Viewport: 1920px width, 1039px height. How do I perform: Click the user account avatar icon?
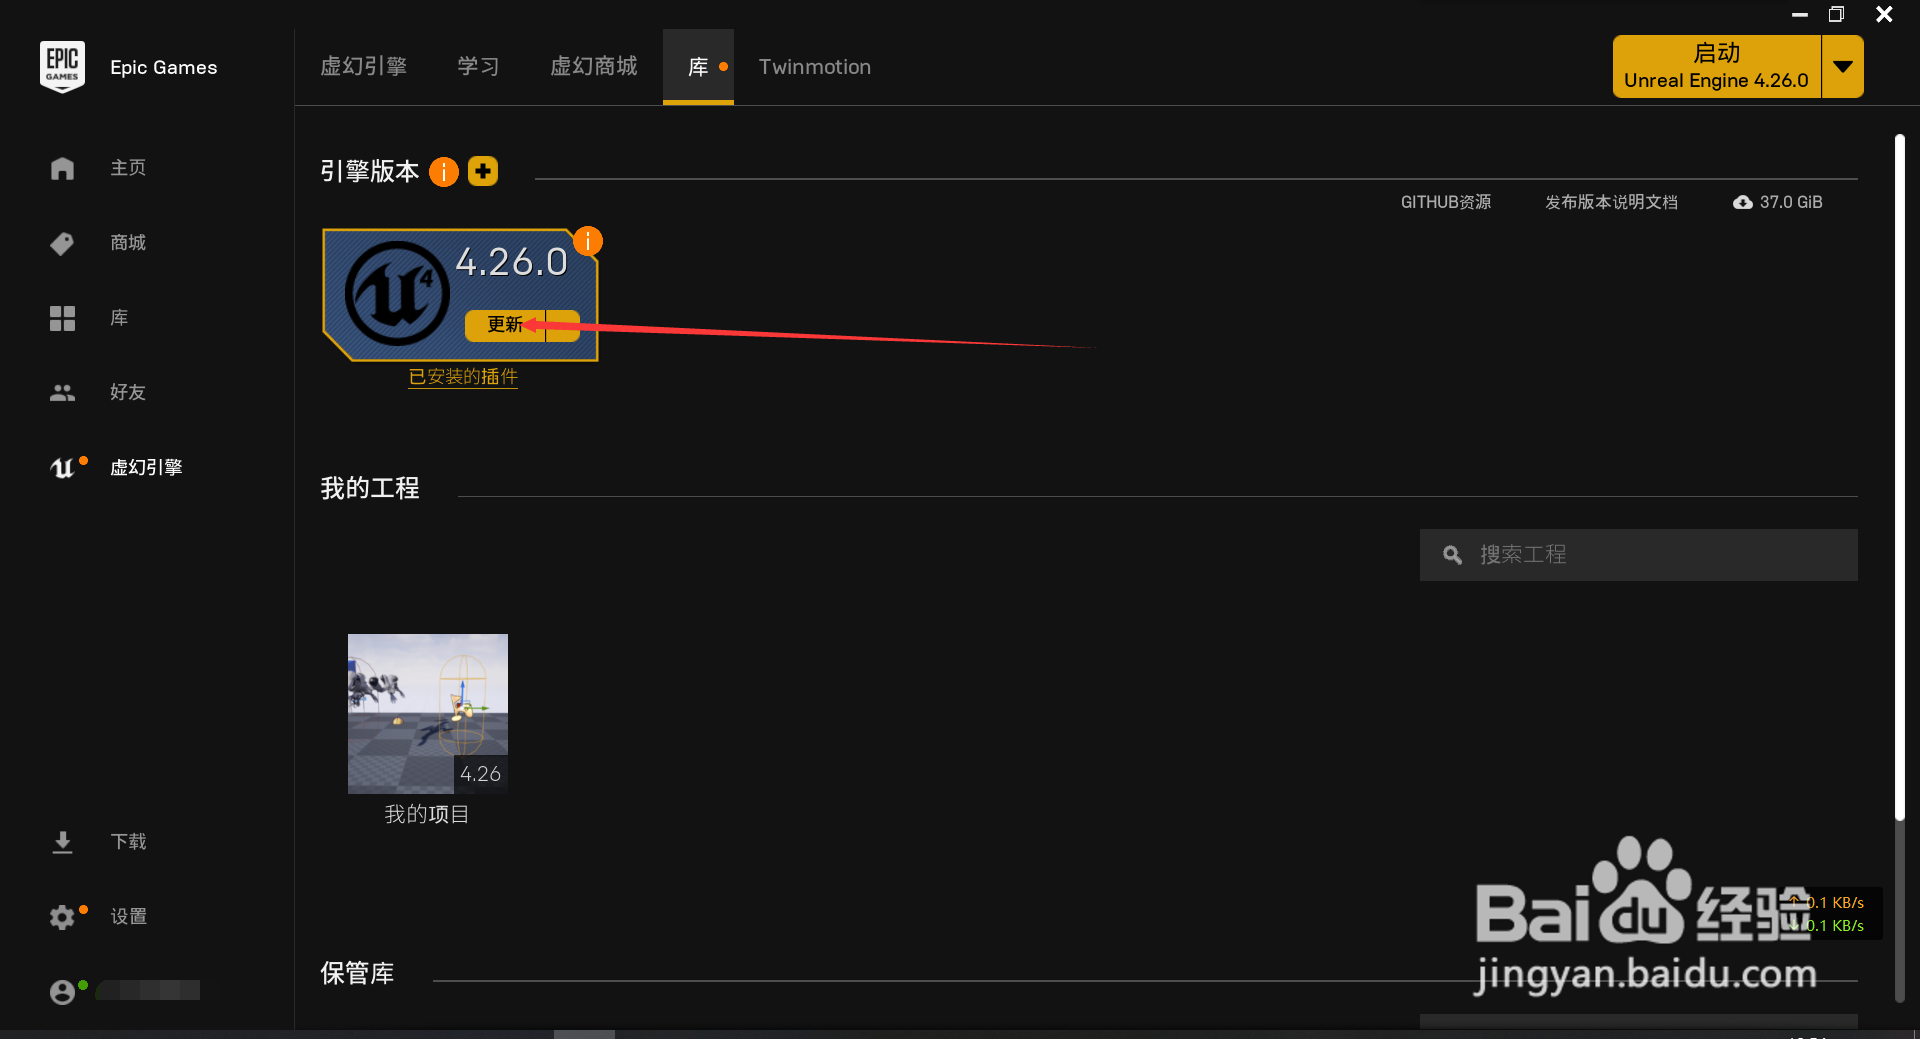[62, 991]
